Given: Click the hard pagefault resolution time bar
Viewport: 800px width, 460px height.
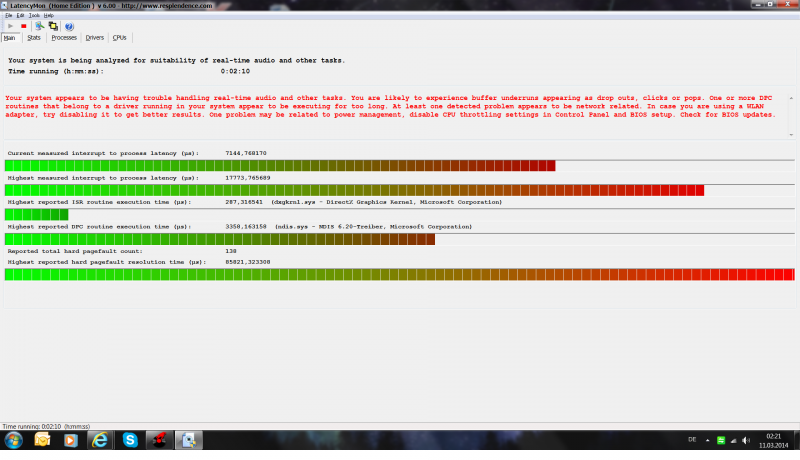Looking at the screenshot, I should pyautogui.click(x=399, y=274).
